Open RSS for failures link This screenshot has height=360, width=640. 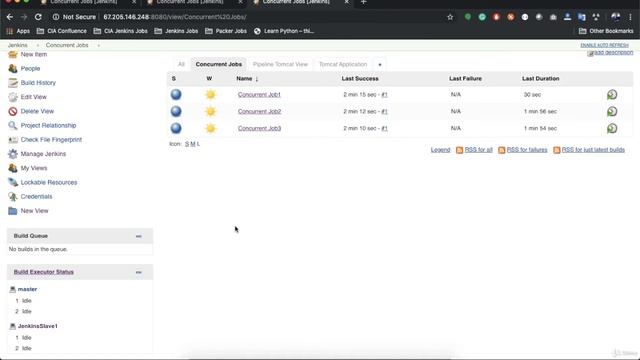tap(527, 150)
